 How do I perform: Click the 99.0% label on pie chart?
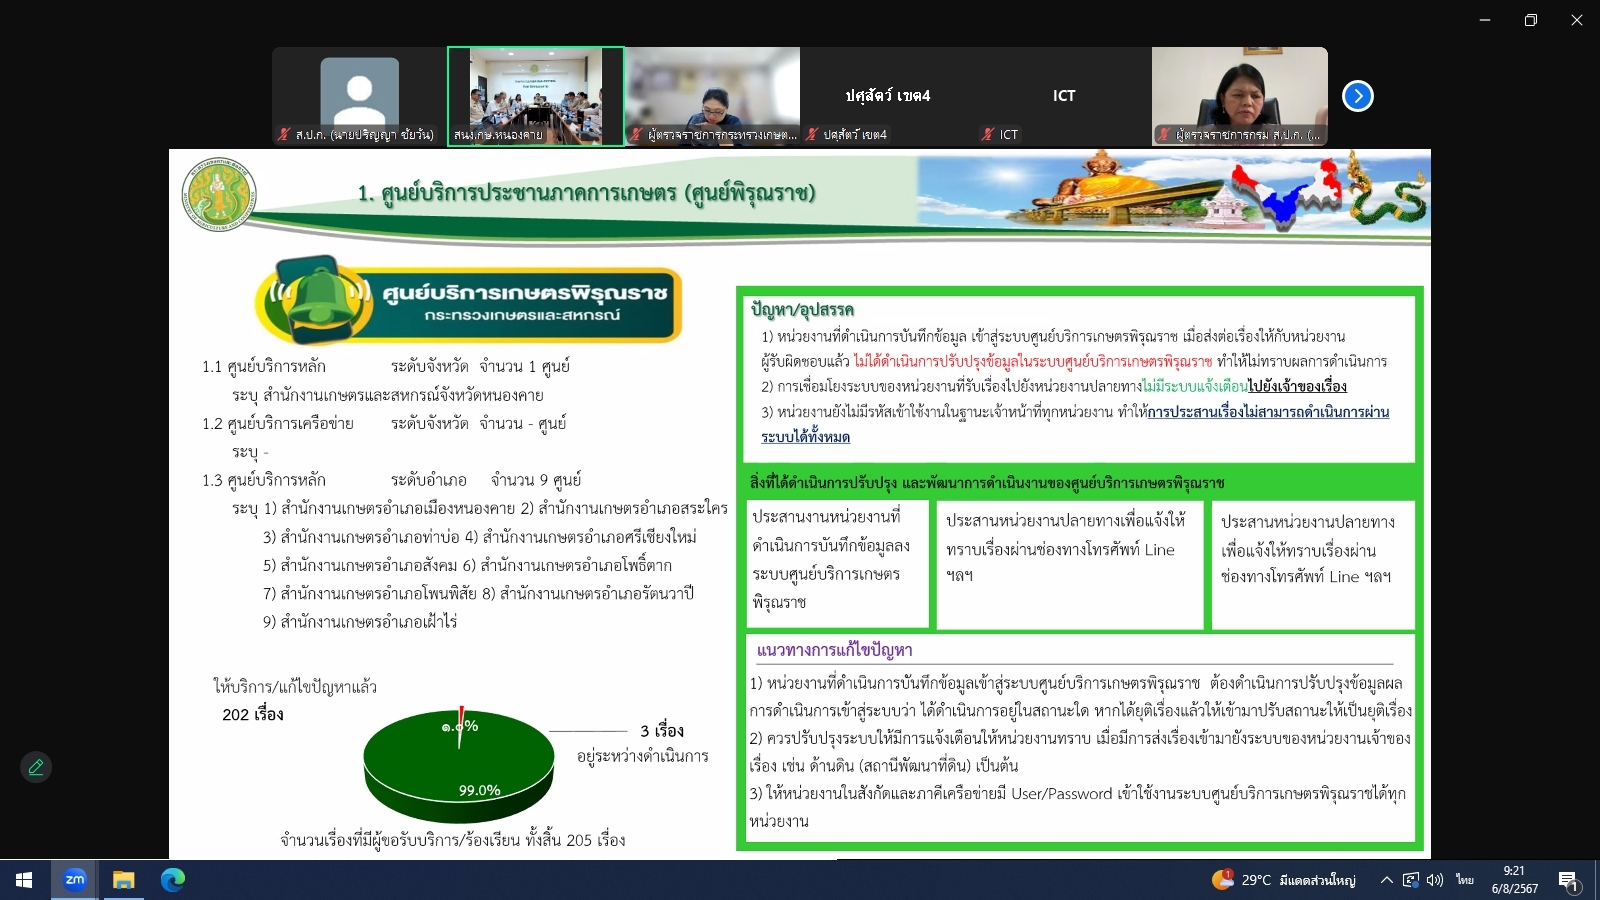[479, 790]
